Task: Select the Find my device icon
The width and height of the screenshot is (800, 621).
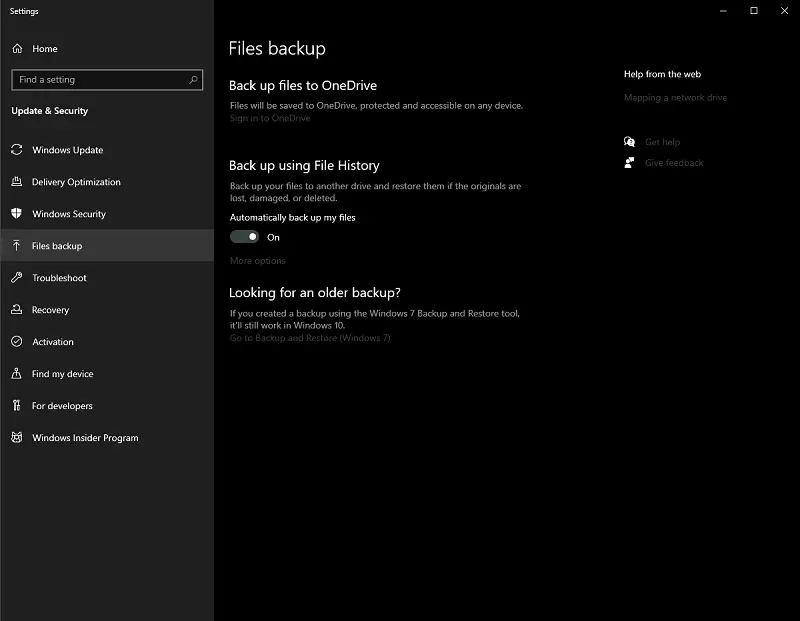Action: click(x=17, y=373)
